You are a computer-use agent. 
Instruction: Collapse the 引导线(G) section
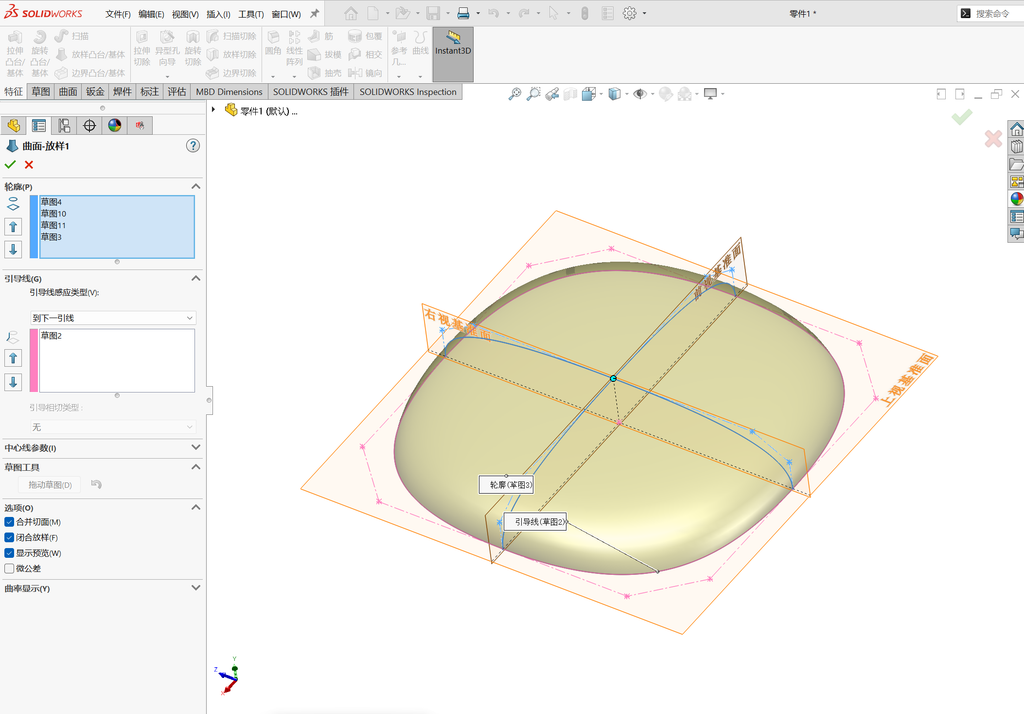pyautogui.click(x=195, y=278)
